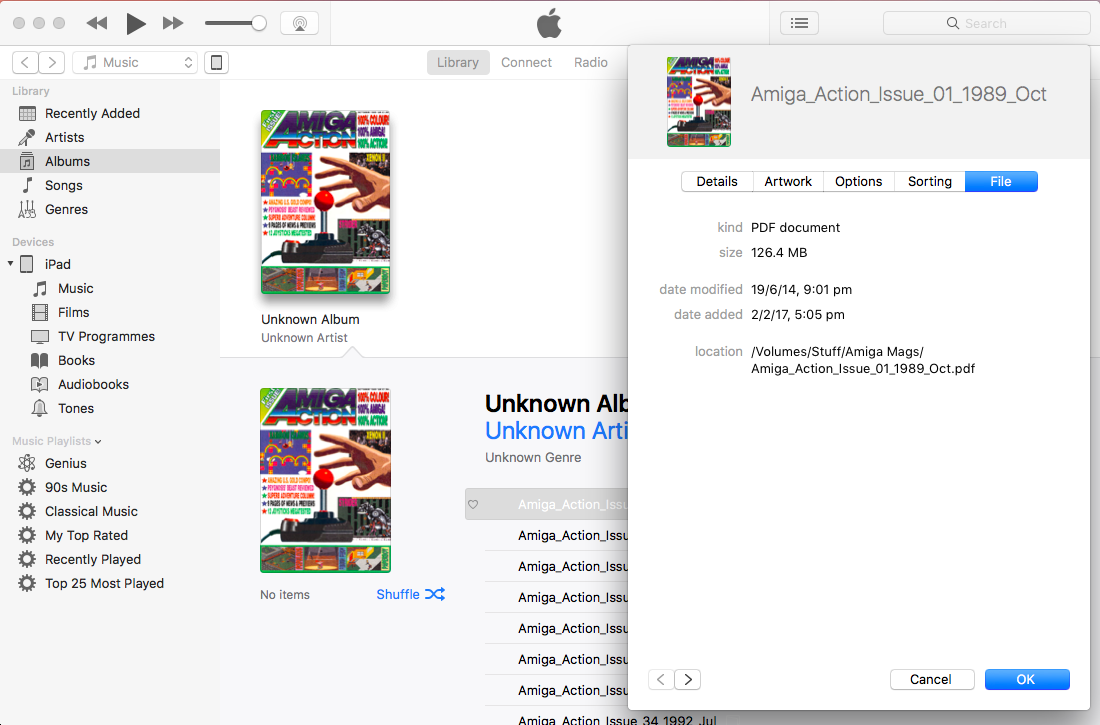
Task: Select Artists in the Library sidebar
Action: point(110,138)
